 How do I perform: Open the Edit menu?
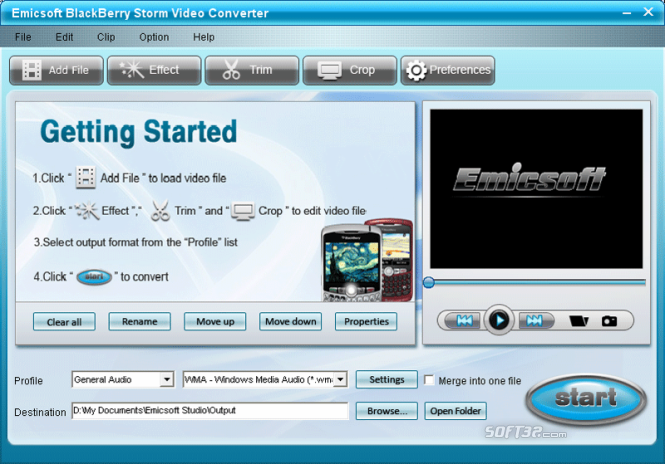tap(64, 37)
